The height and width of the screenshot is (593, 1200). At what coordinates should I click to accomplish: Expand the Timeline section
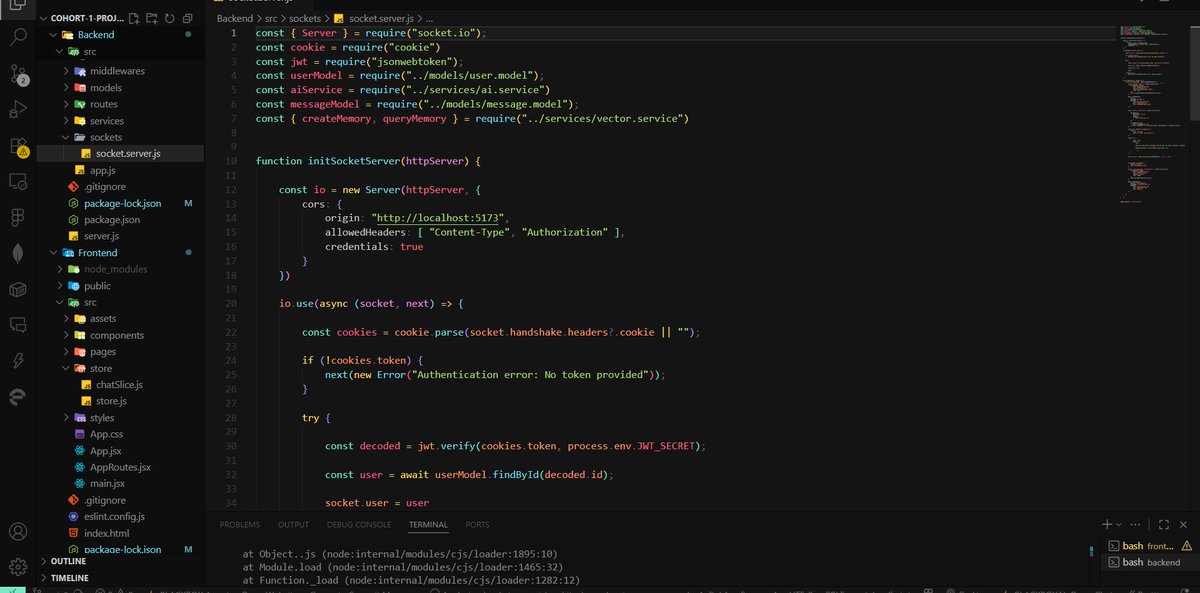coord(120,578)
